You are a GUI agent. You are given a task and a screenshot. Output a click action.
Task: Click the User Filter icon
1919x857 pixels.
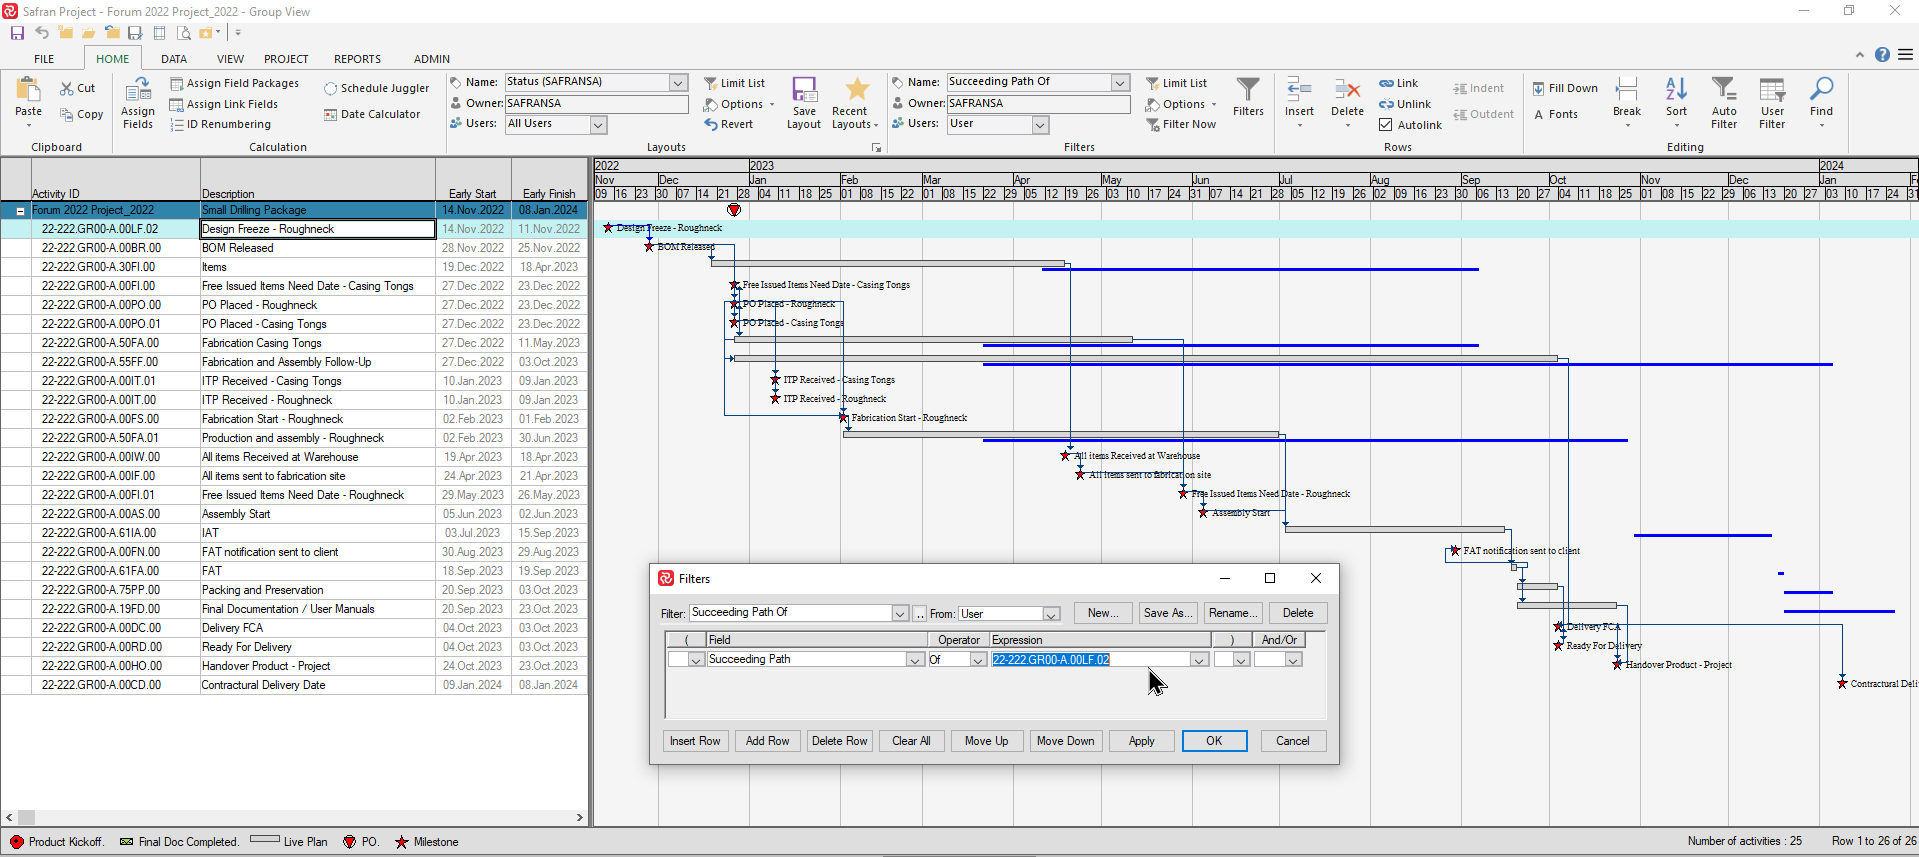click(1772, 103)
